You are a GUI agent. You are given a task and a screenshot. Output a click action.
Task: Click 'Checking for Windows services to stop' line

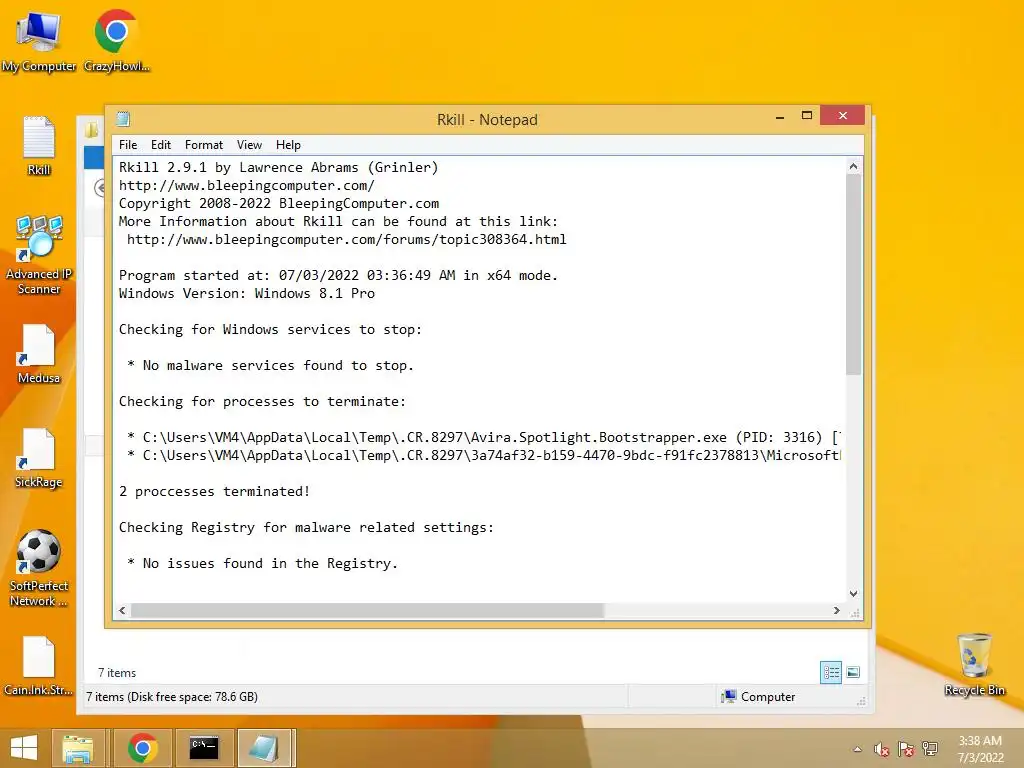click(270, 330)
